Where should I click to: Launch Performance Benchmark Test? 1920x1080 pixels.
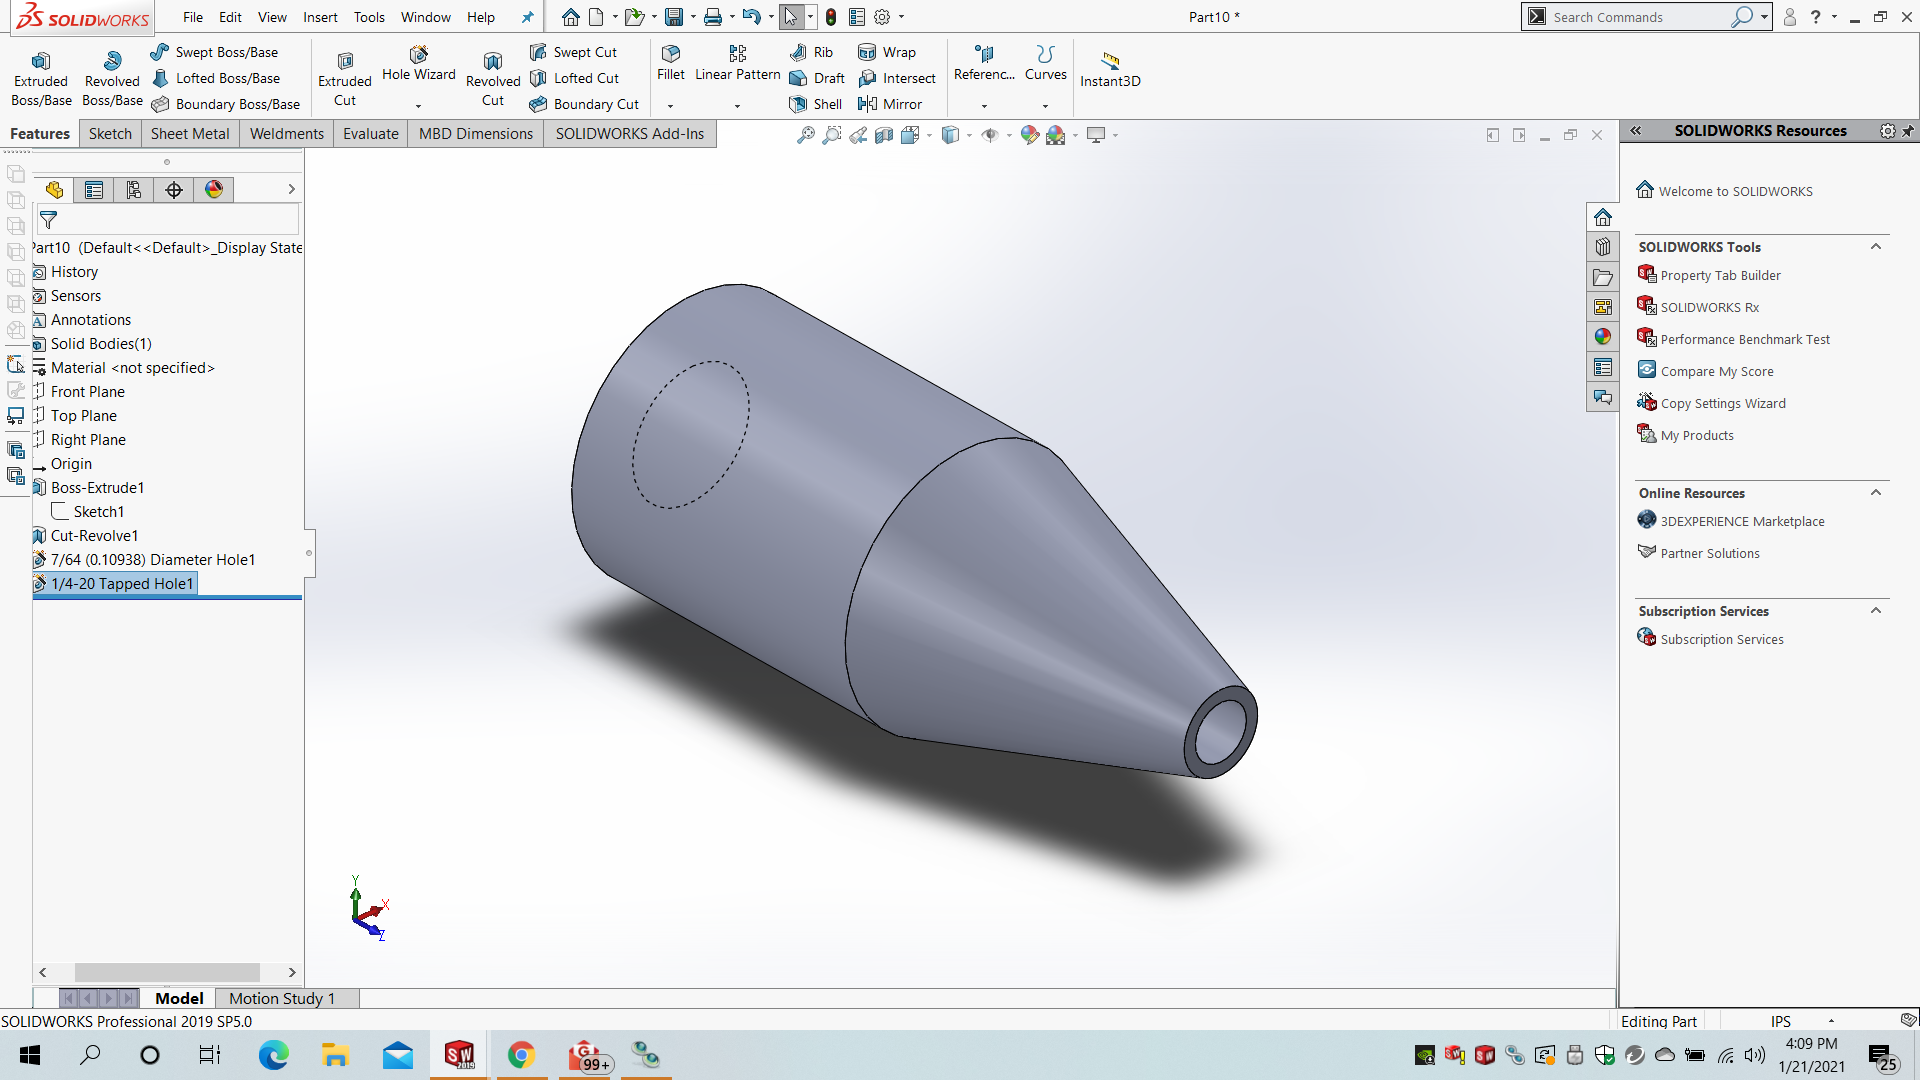[1745, 339]
